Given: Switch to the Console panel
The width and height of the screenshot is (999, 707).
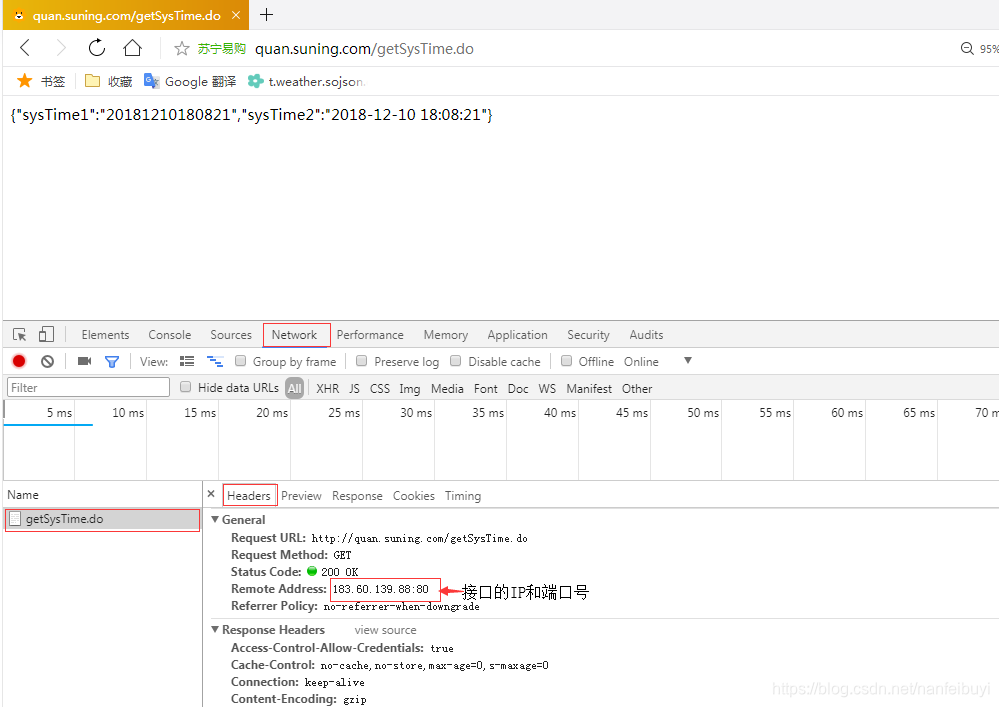Looking at the screenshot, I should pos(169,334).
